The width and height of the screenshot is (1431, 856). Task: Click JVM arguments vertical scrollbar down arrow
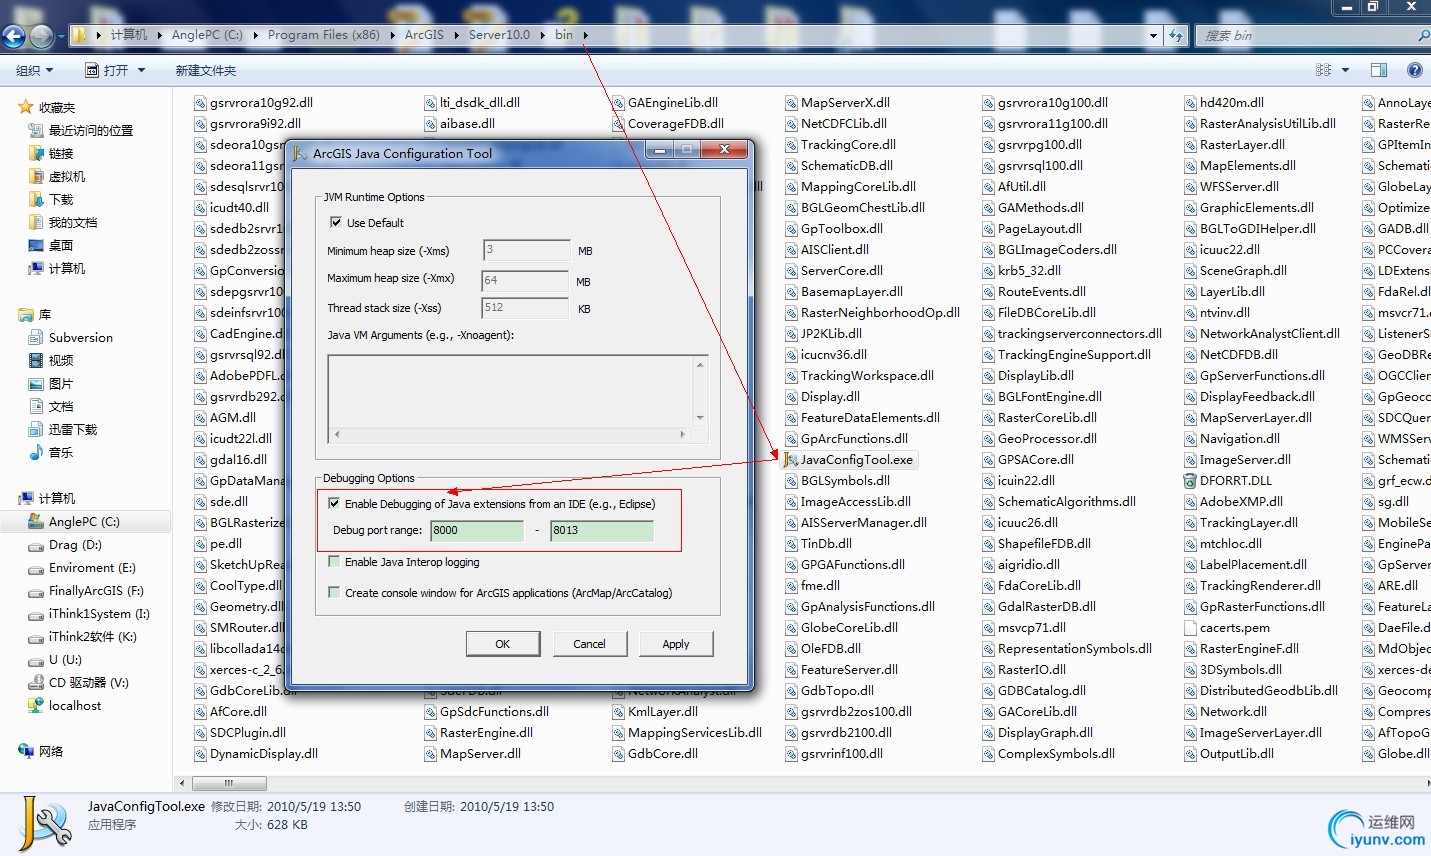coord(700,418)
